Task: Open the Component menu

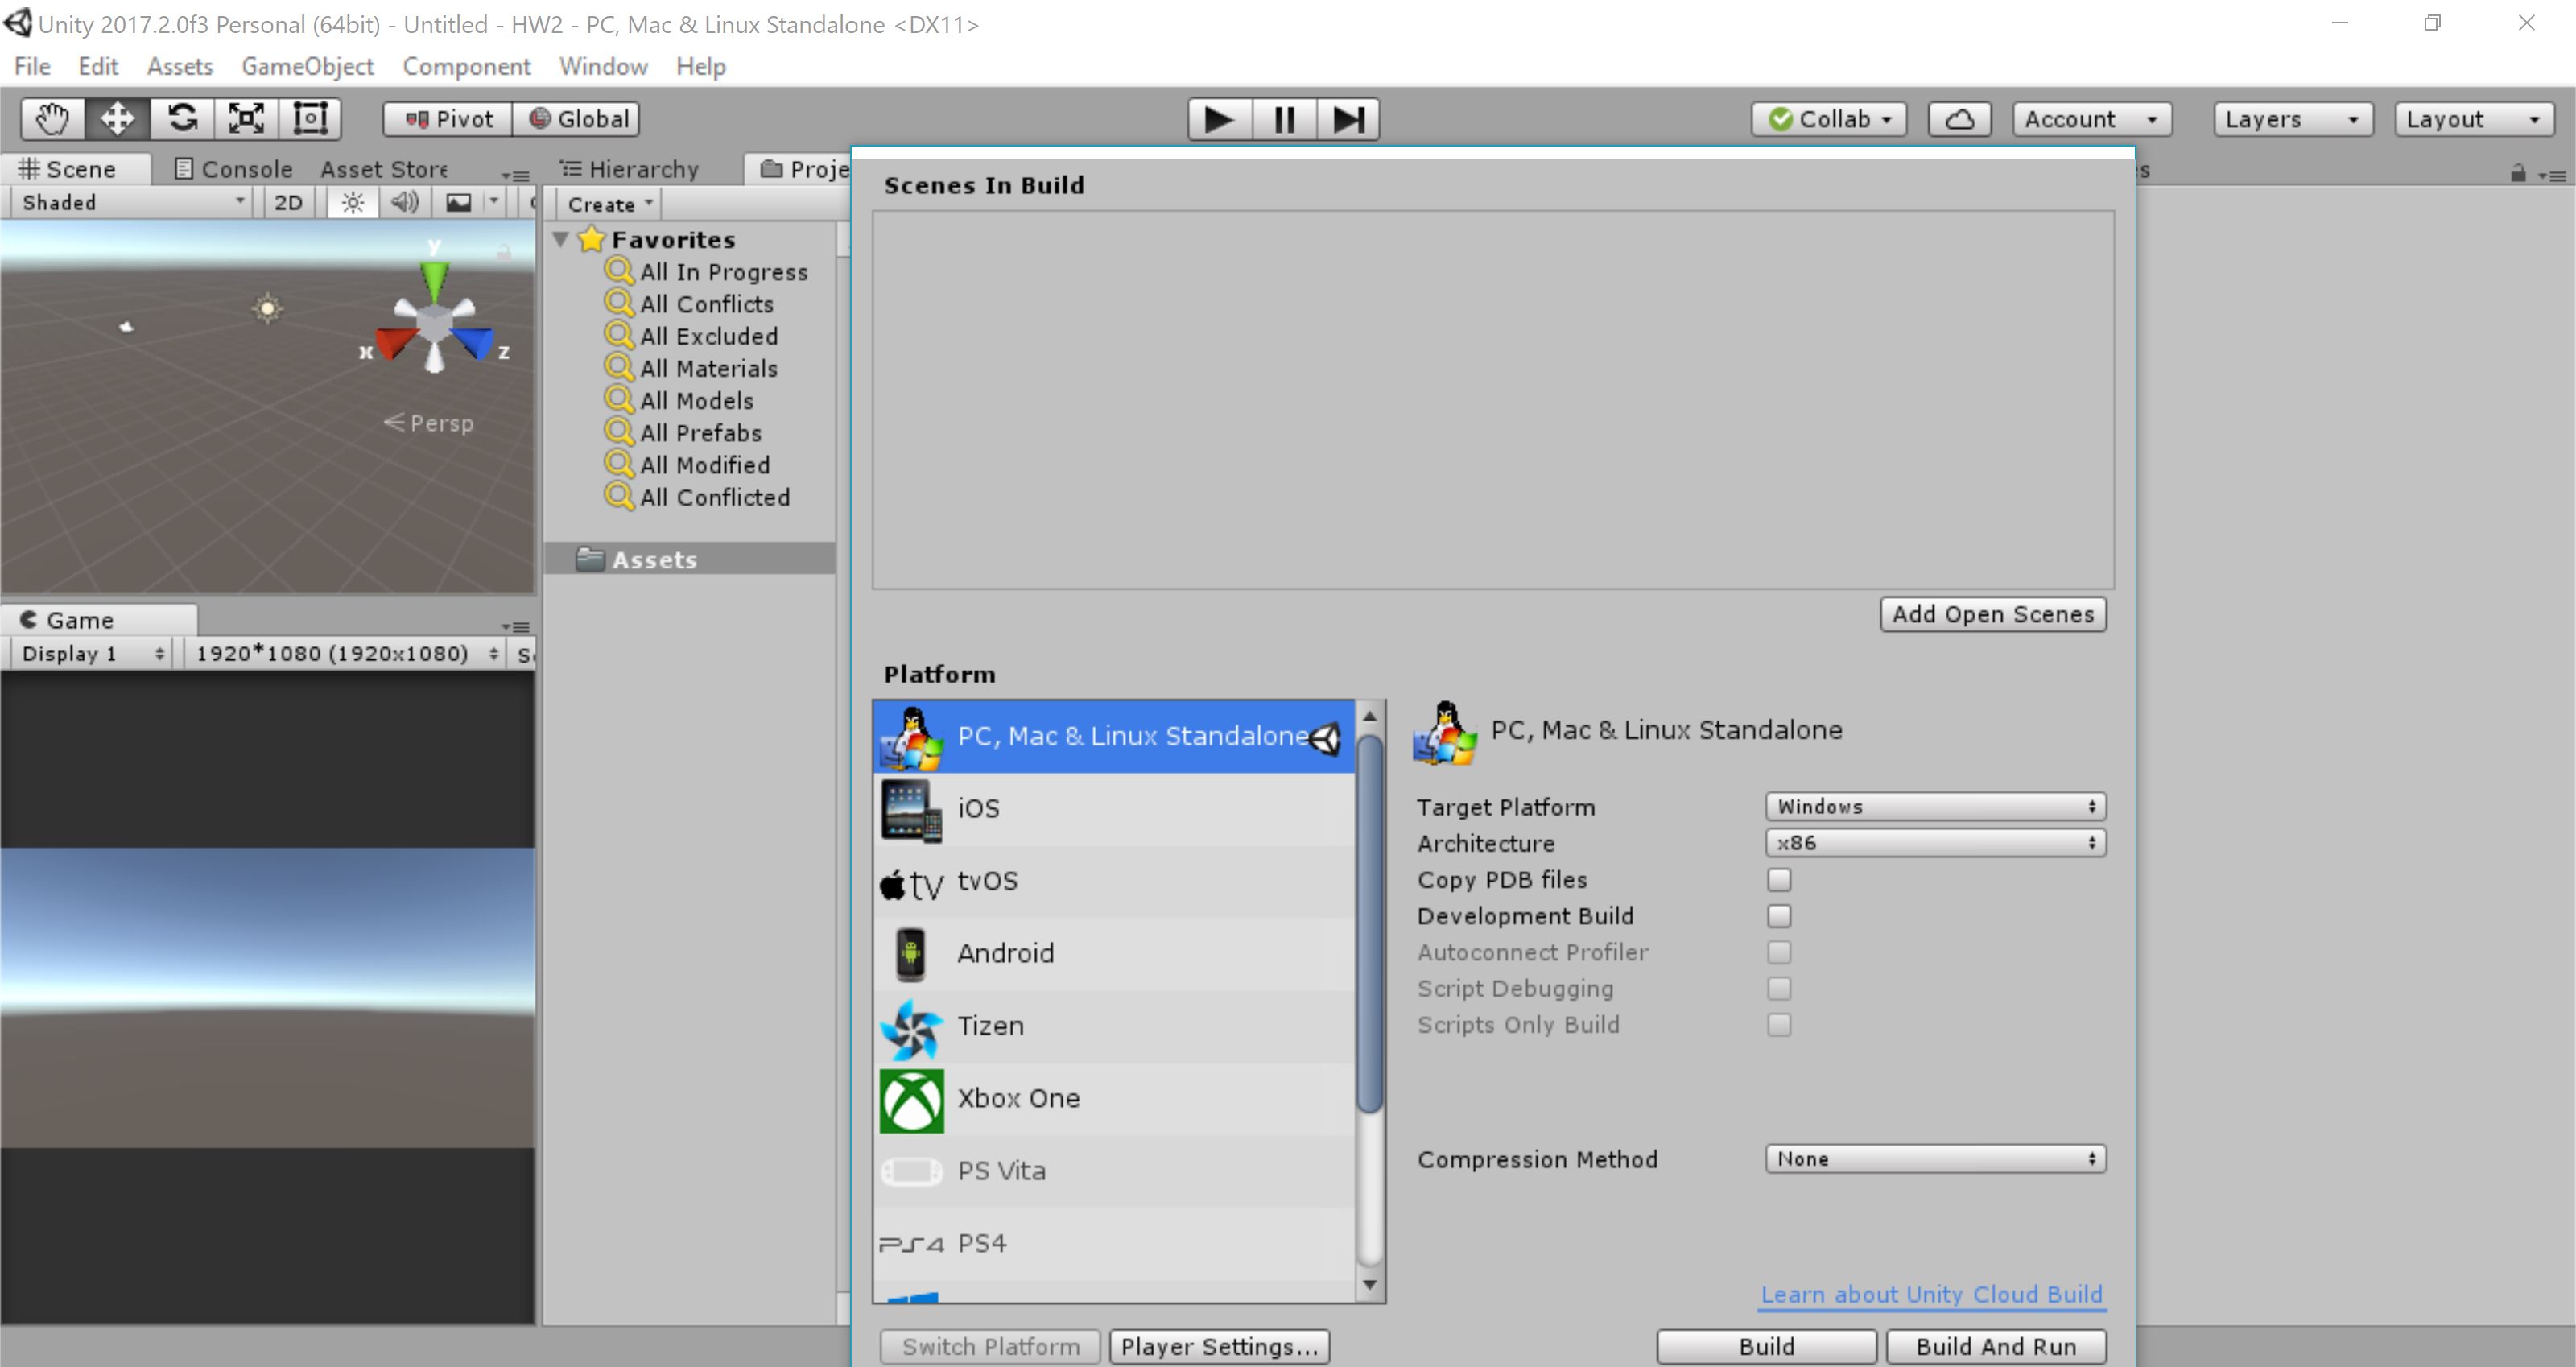Action: tap(466, 66)
